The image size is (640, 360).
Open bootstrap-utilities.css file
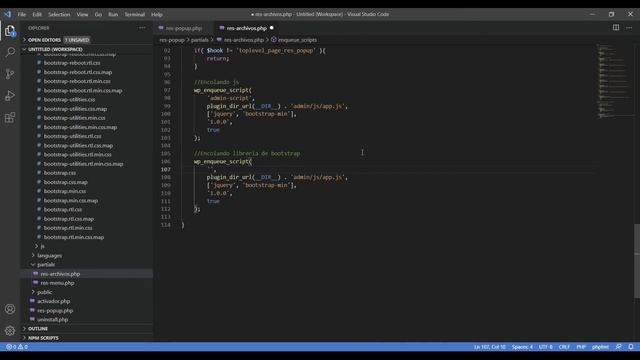pos(69,100)
